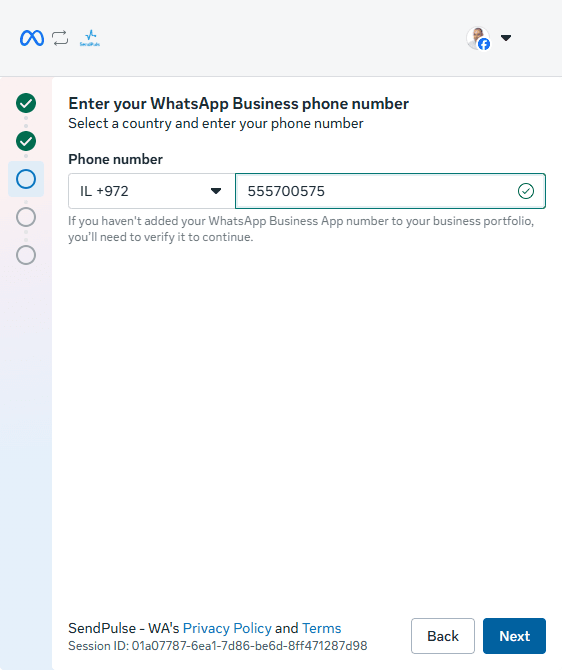Click the fifth step circle indicator
This screenshot has height=670, width=562.
pyautogui.click(x=26, y=255)
